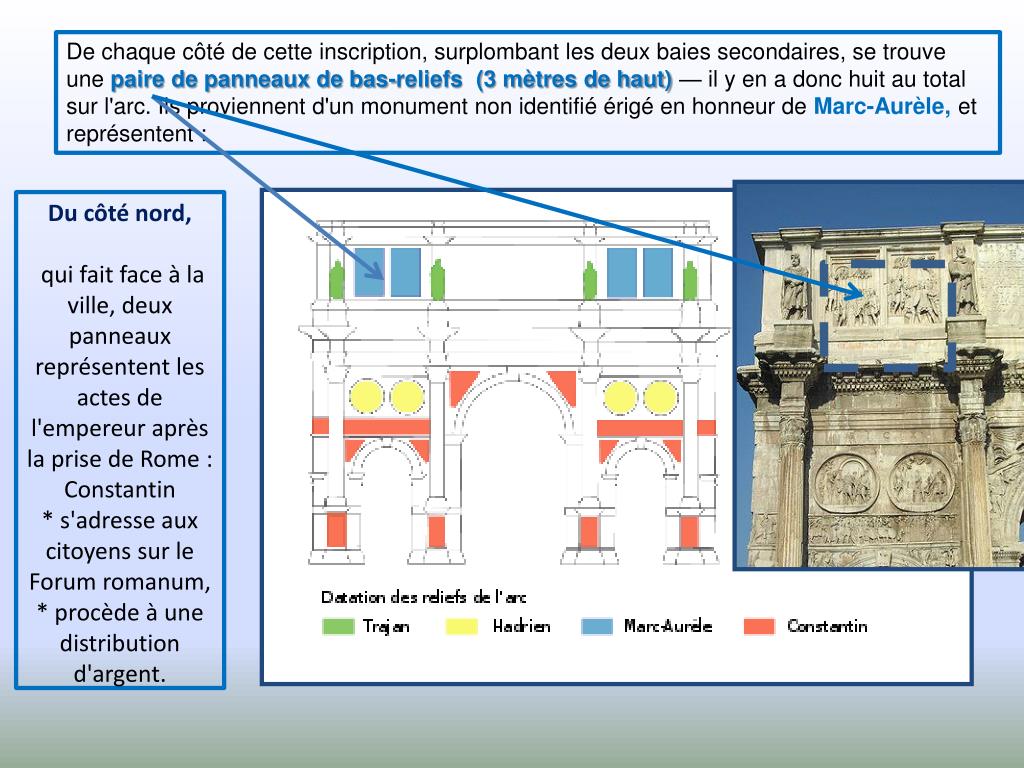Image resolution: width=1024 pixels, height=768 pixels.
Task: Click the opening words 'De chaque côté de cette inscription'
Action: click(x=246, y=52)
